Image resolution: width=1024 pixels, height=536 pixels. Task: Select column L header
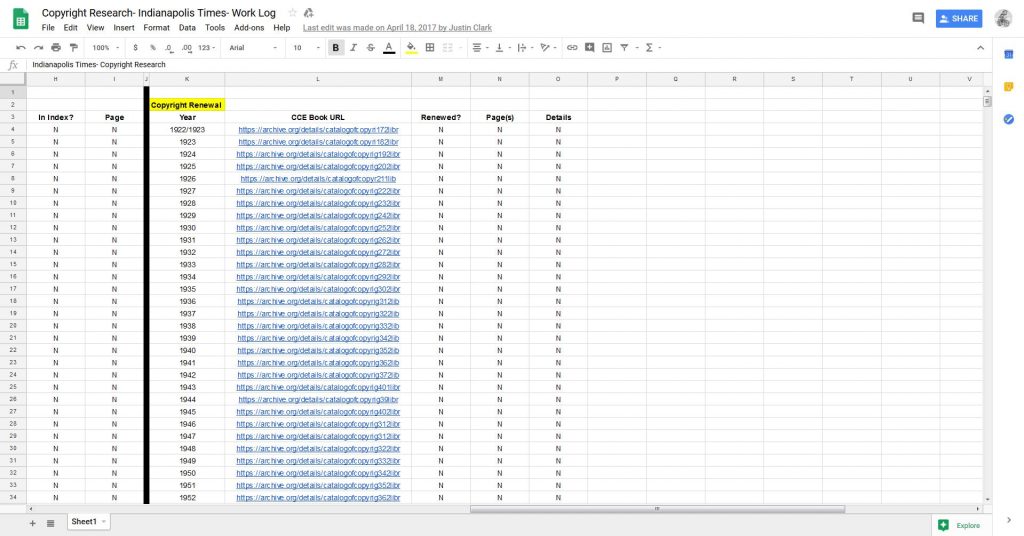click(x=318, y=79)
